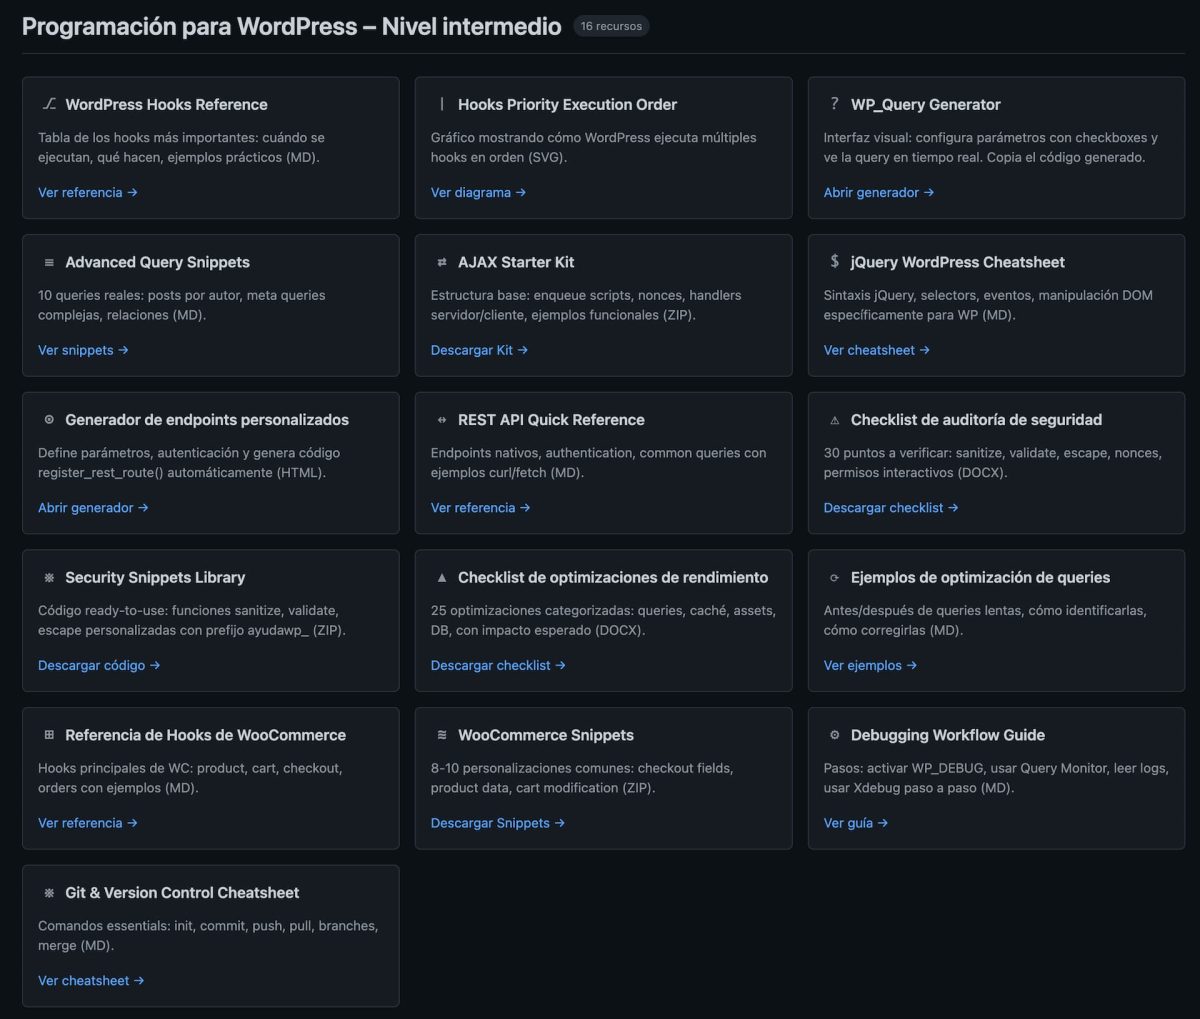Open Ver guía on Debugging Workflow Guide
The width and height of the screenshot is (1200, 1019).
click(856, 823)
